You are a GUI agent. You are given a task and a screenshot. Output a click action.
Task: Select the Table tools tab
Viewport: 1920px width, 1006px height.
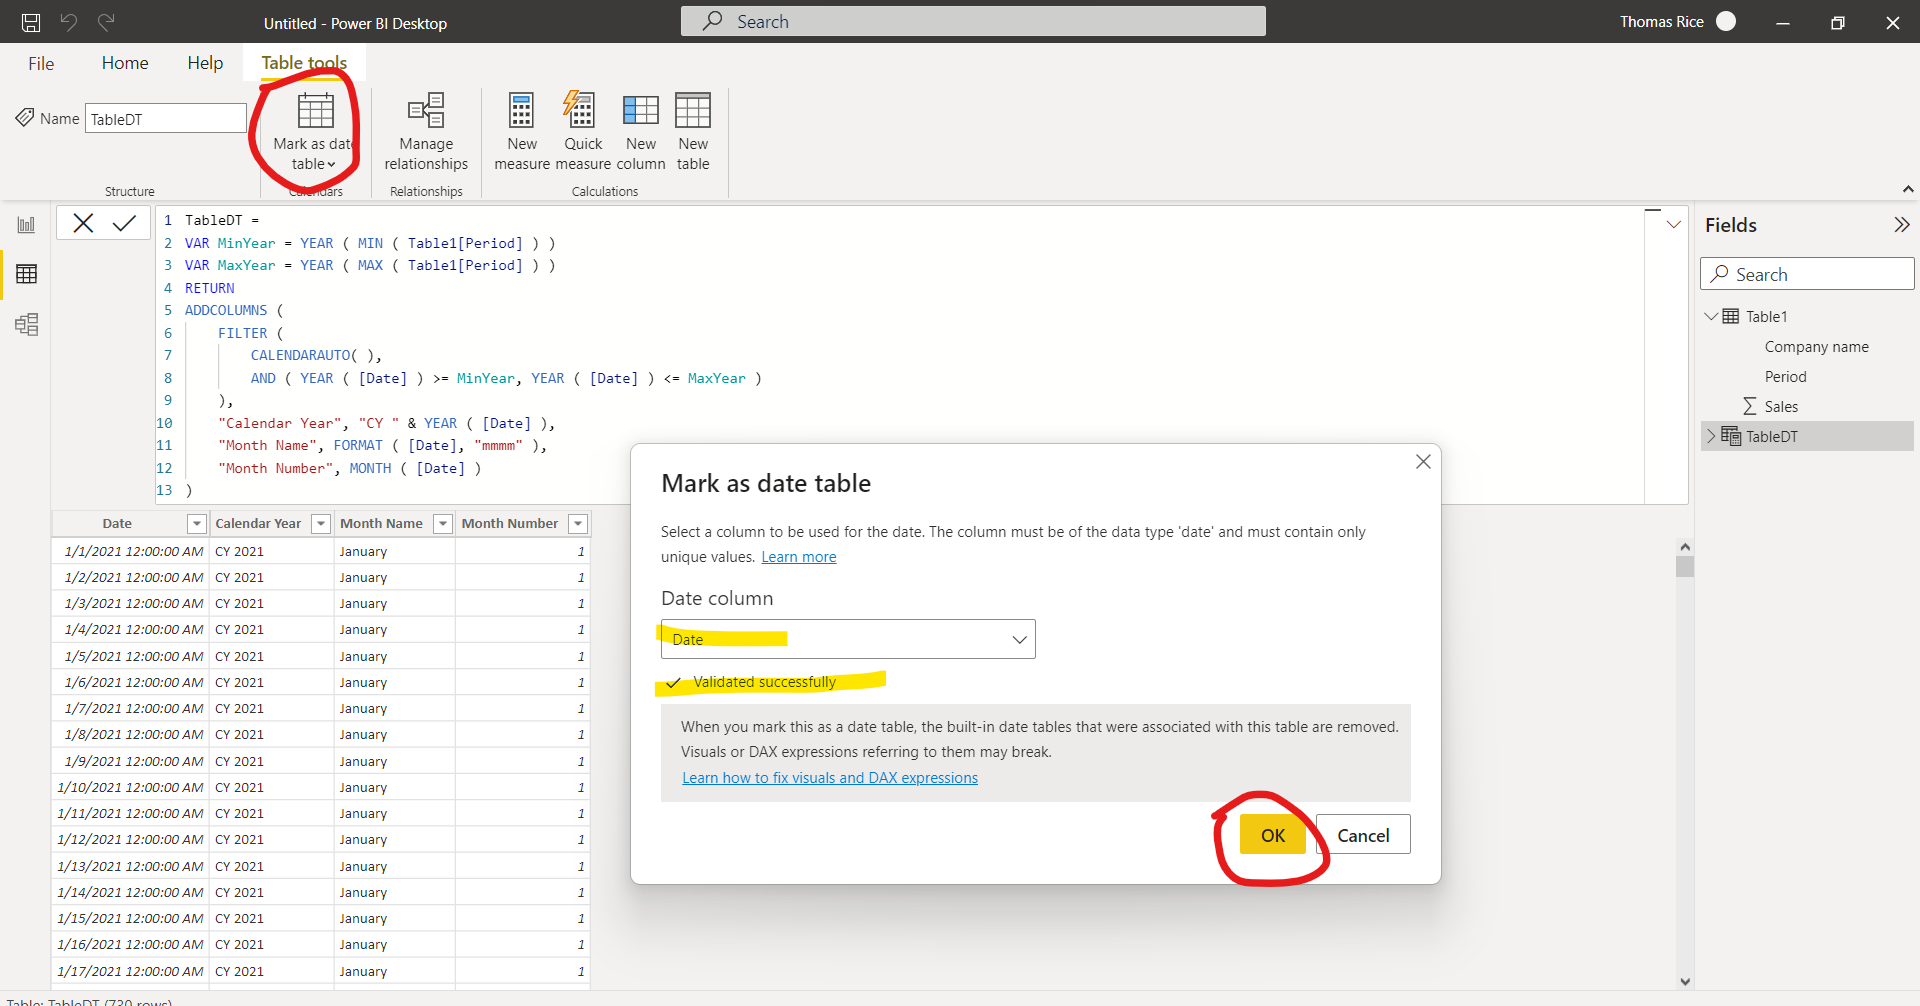click(x=304, y=63)
